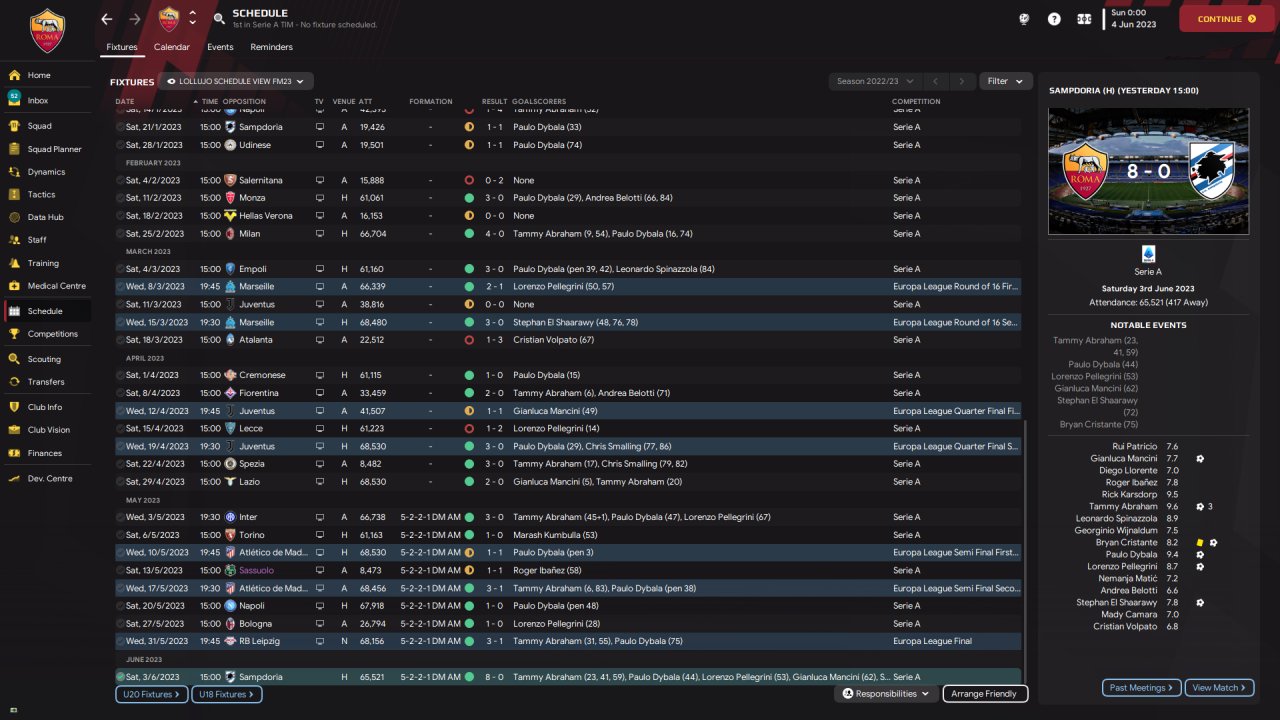Click the Training cone icon
1280x720 pixels.
(x=14, y=263)
